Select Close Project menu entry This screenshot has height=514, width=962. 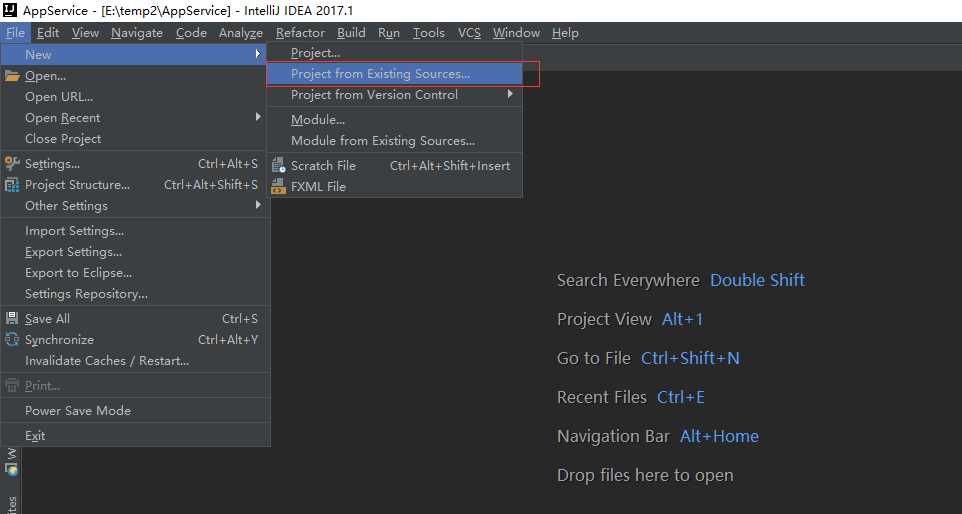point(134,139)
